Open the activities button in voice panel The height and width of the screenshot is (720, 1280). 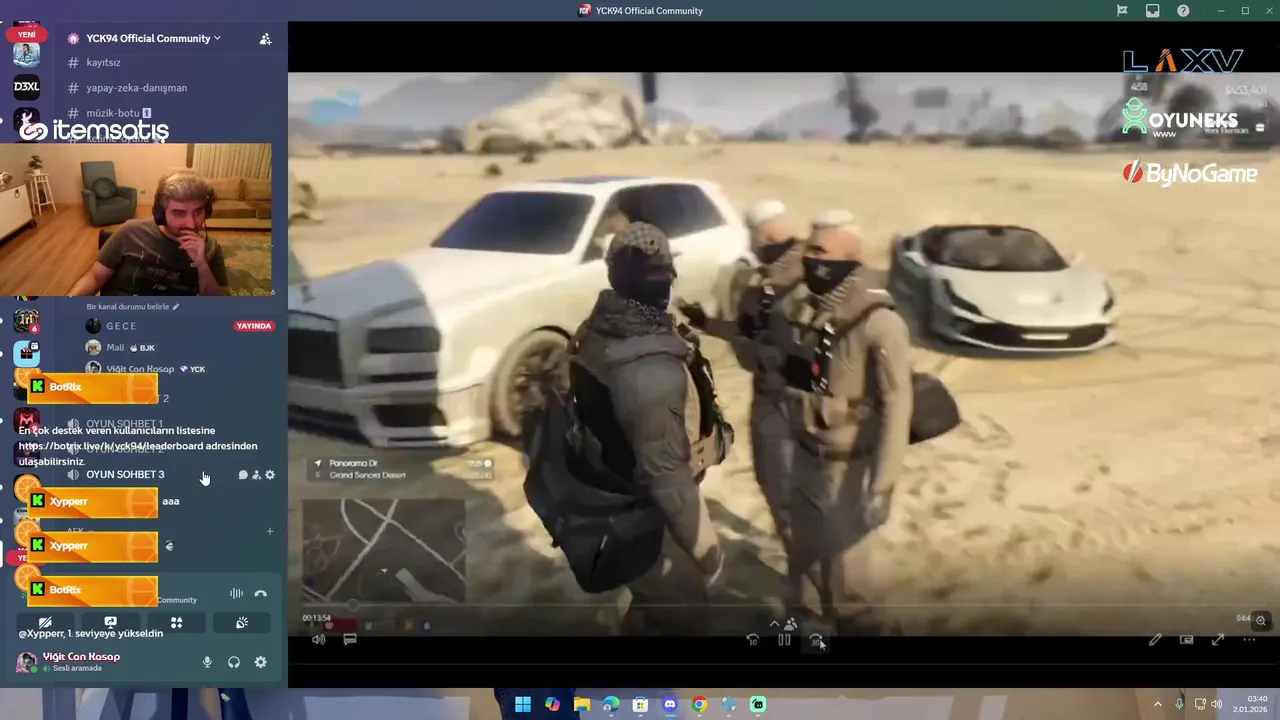tap(176, 622)
